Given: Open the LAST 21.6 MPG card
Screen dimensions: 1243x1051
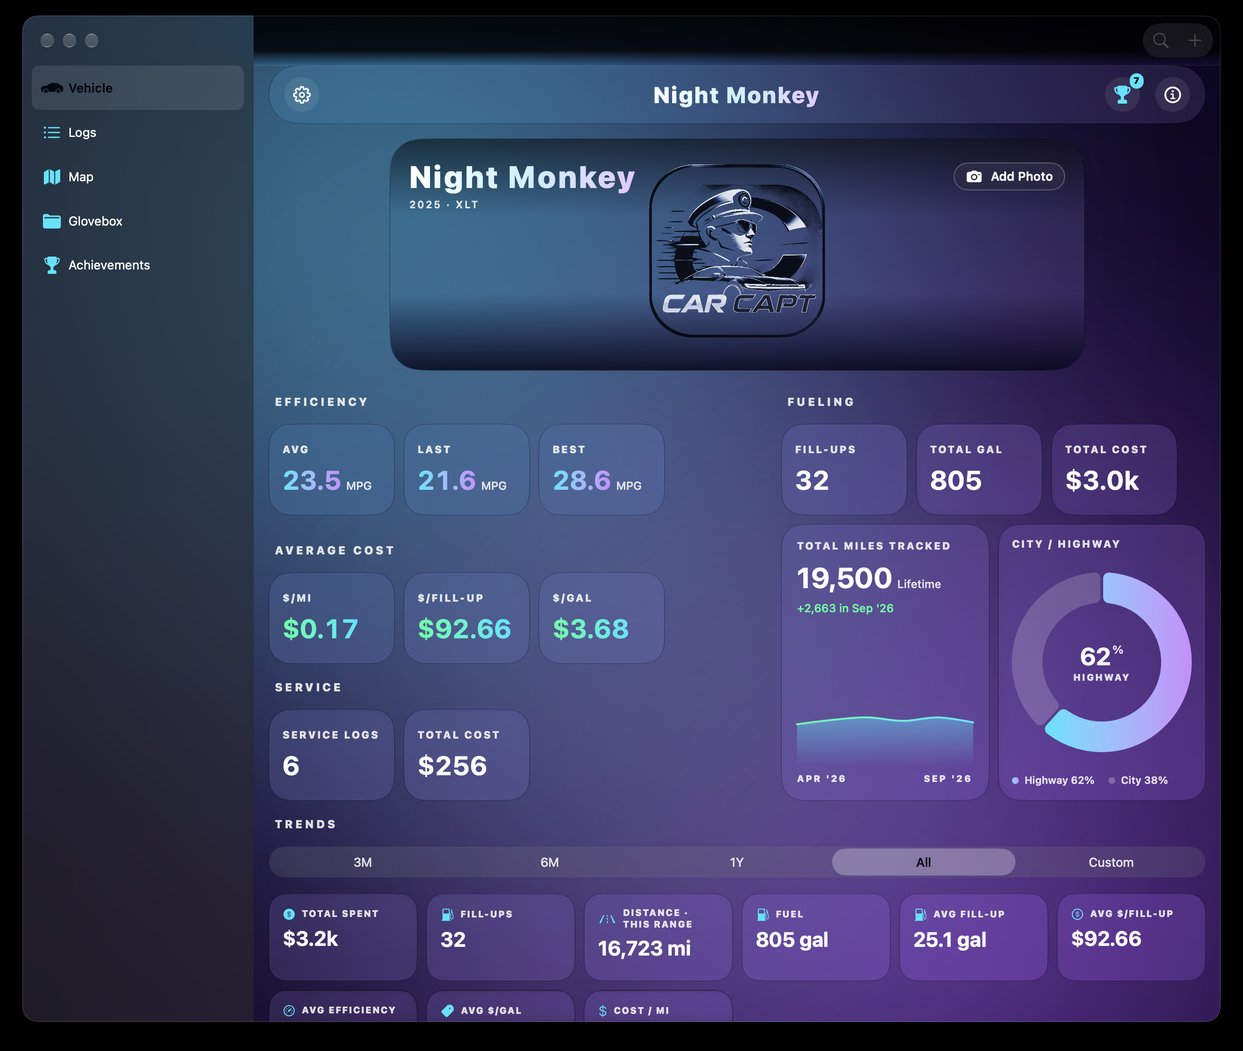Looking at the screenshot, I should click(467, 470).
